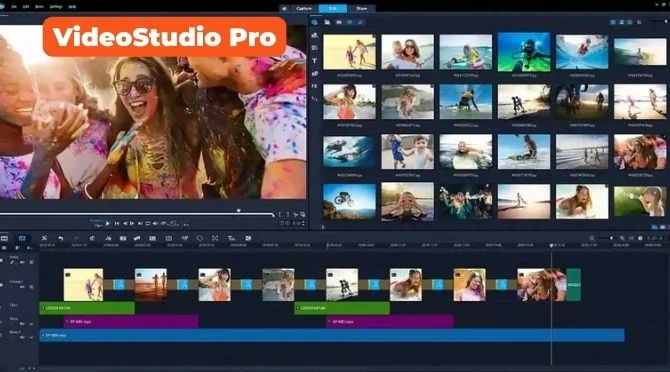Open the timeline customize tools icon
Image resolution: width=670 pixels, height=372 pixels.
tap(44, 238)
